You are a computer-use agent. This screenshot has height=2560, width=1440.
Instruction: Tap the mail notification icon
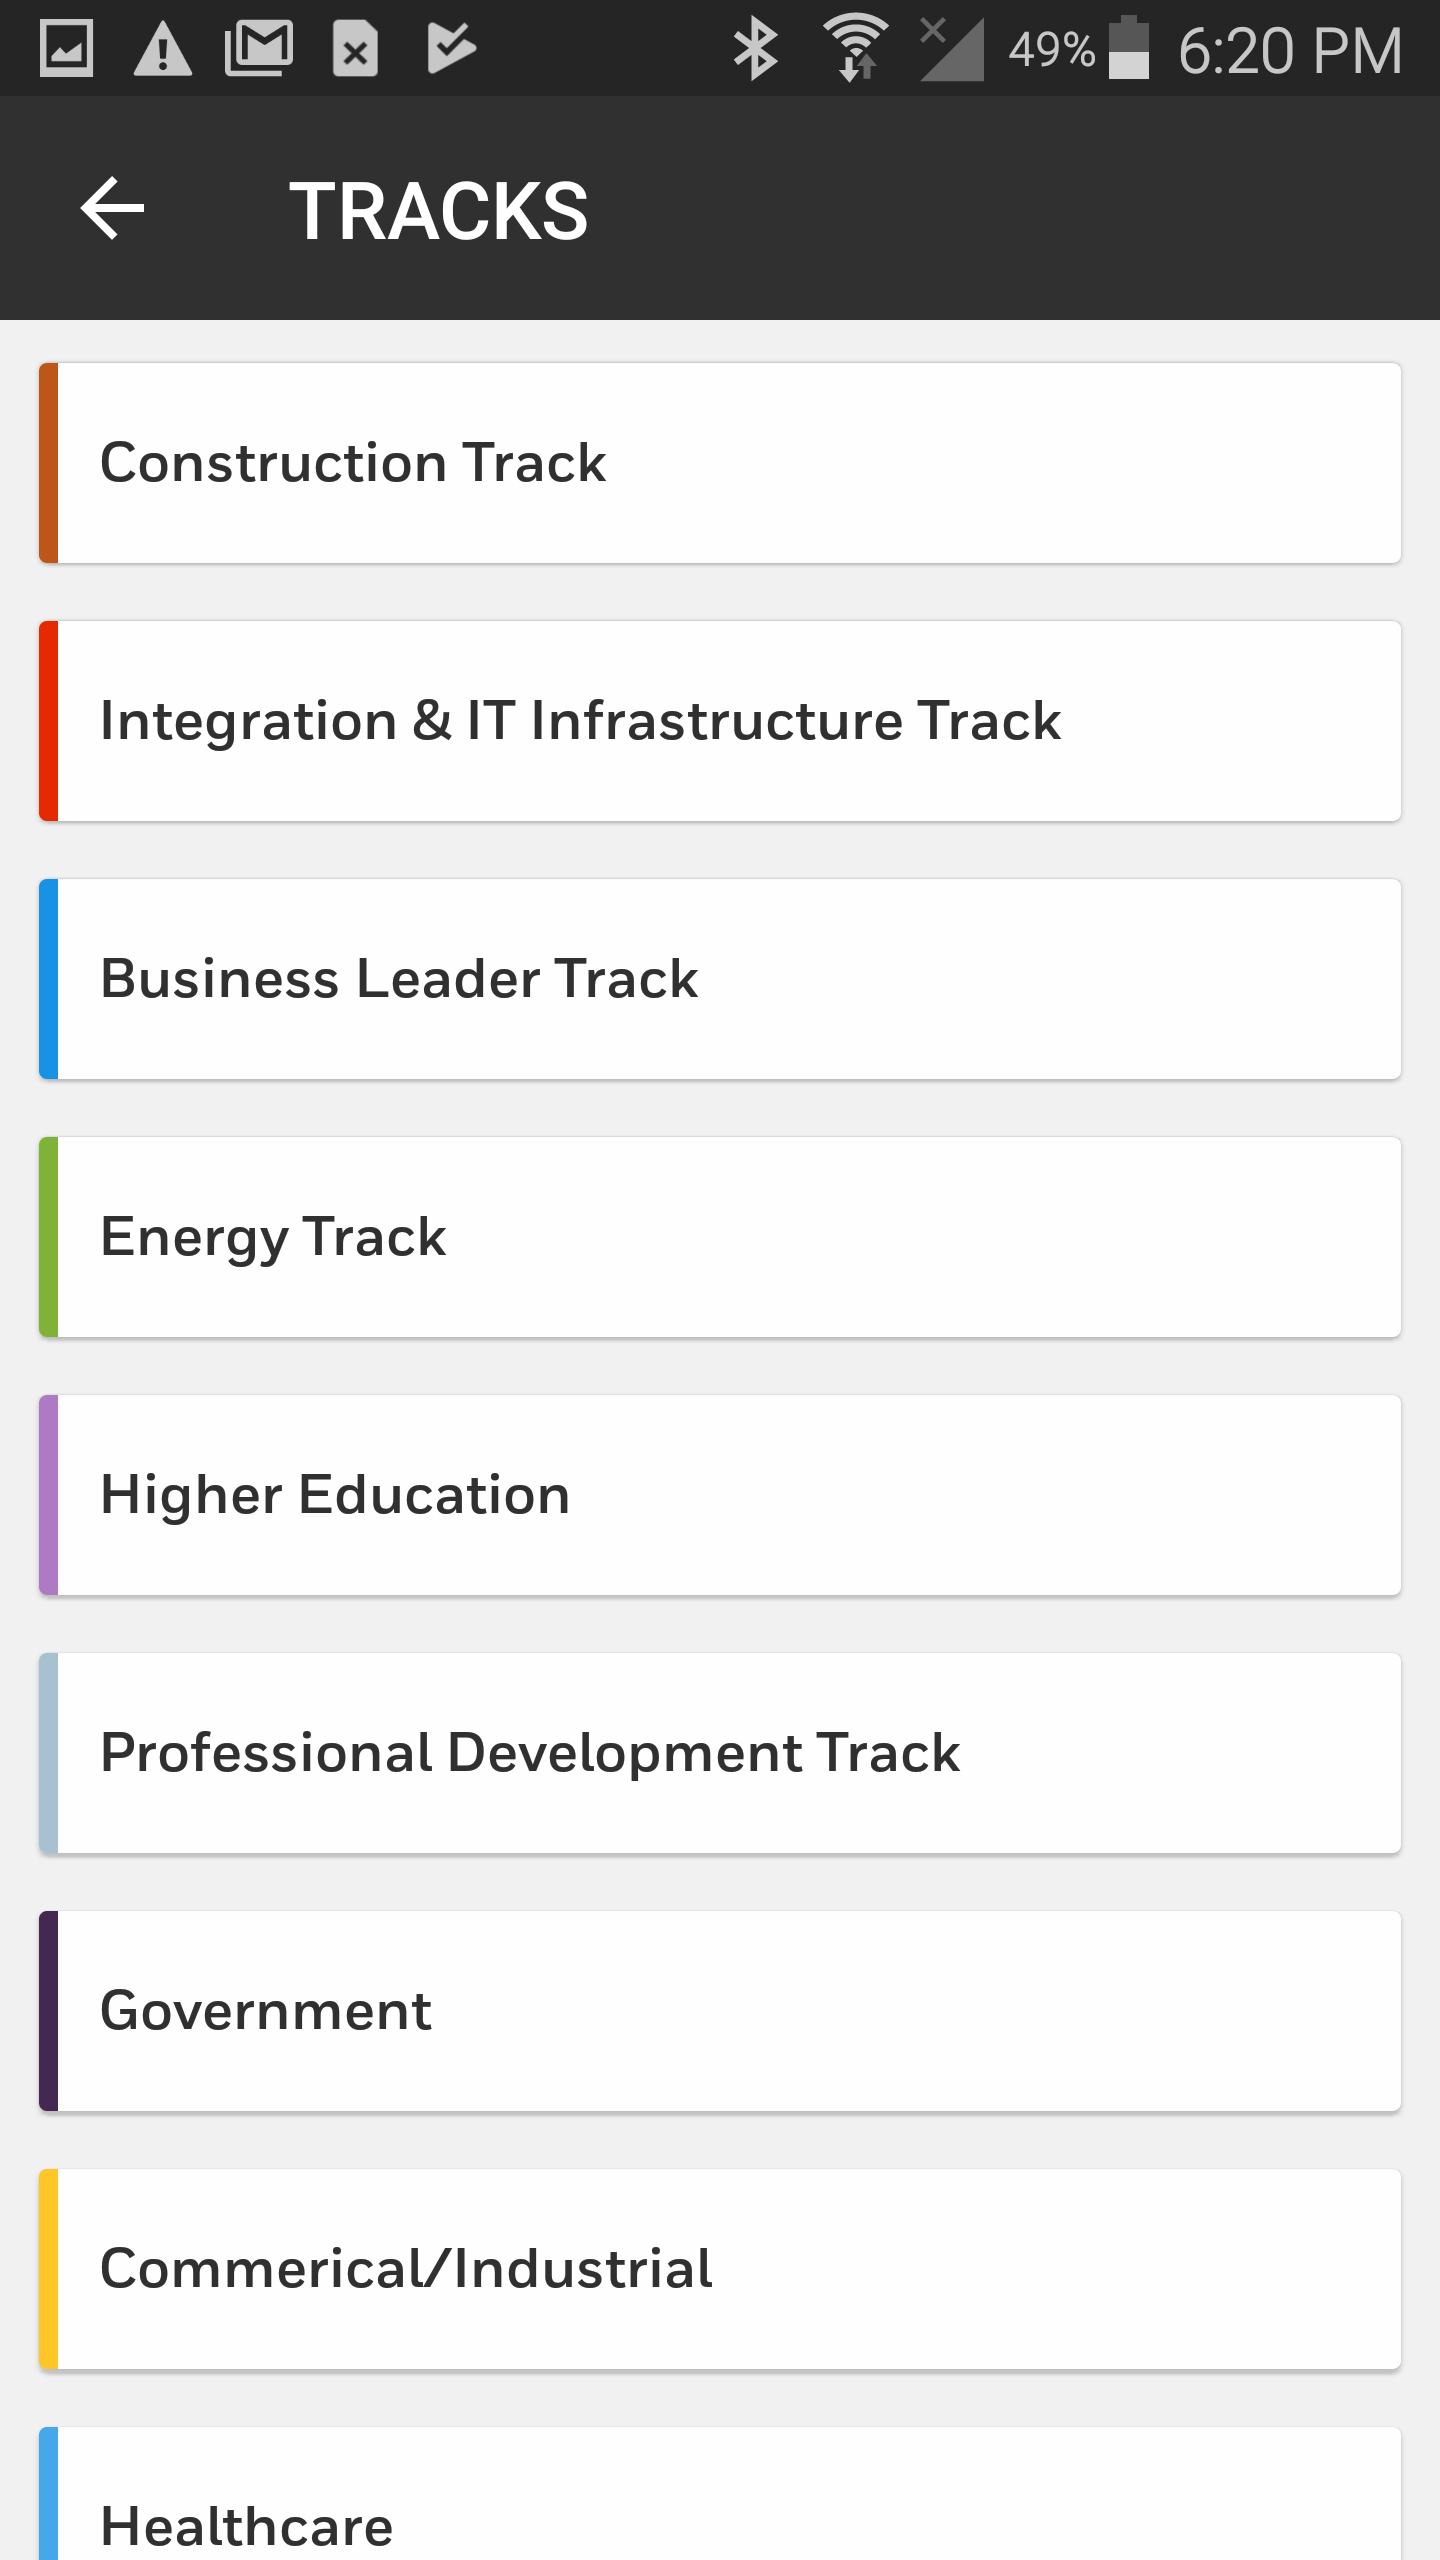(259, 49)
